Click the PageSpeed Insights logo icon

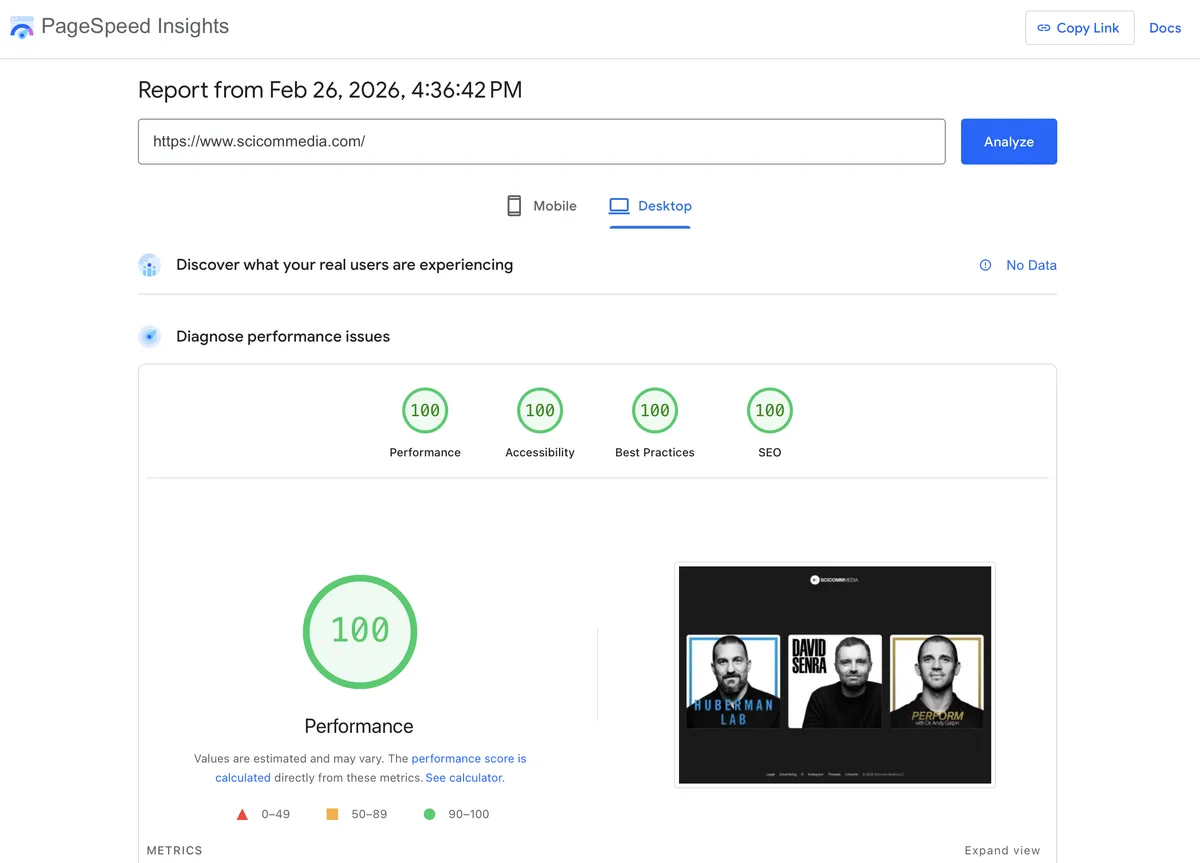pyautogui.click(x=22, y=27)
